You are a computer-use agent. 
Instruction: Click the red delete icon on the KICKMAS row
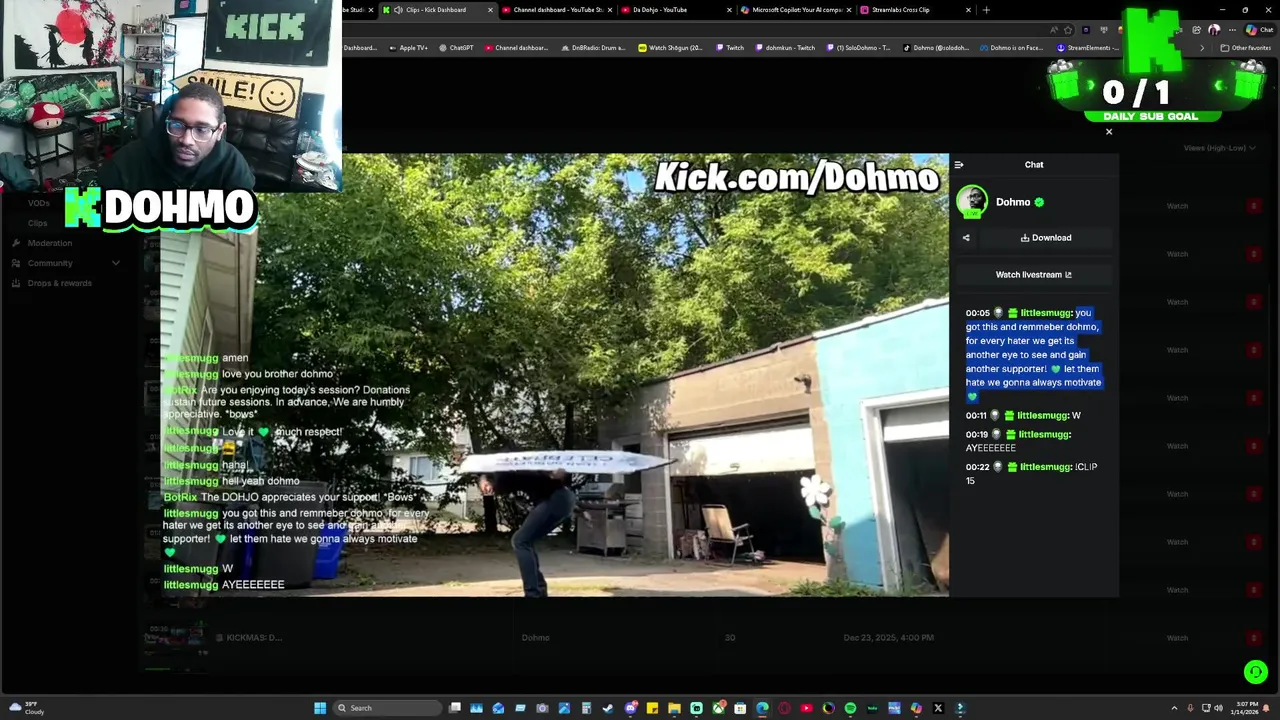pyautogui.click(x=1254, y=638)
